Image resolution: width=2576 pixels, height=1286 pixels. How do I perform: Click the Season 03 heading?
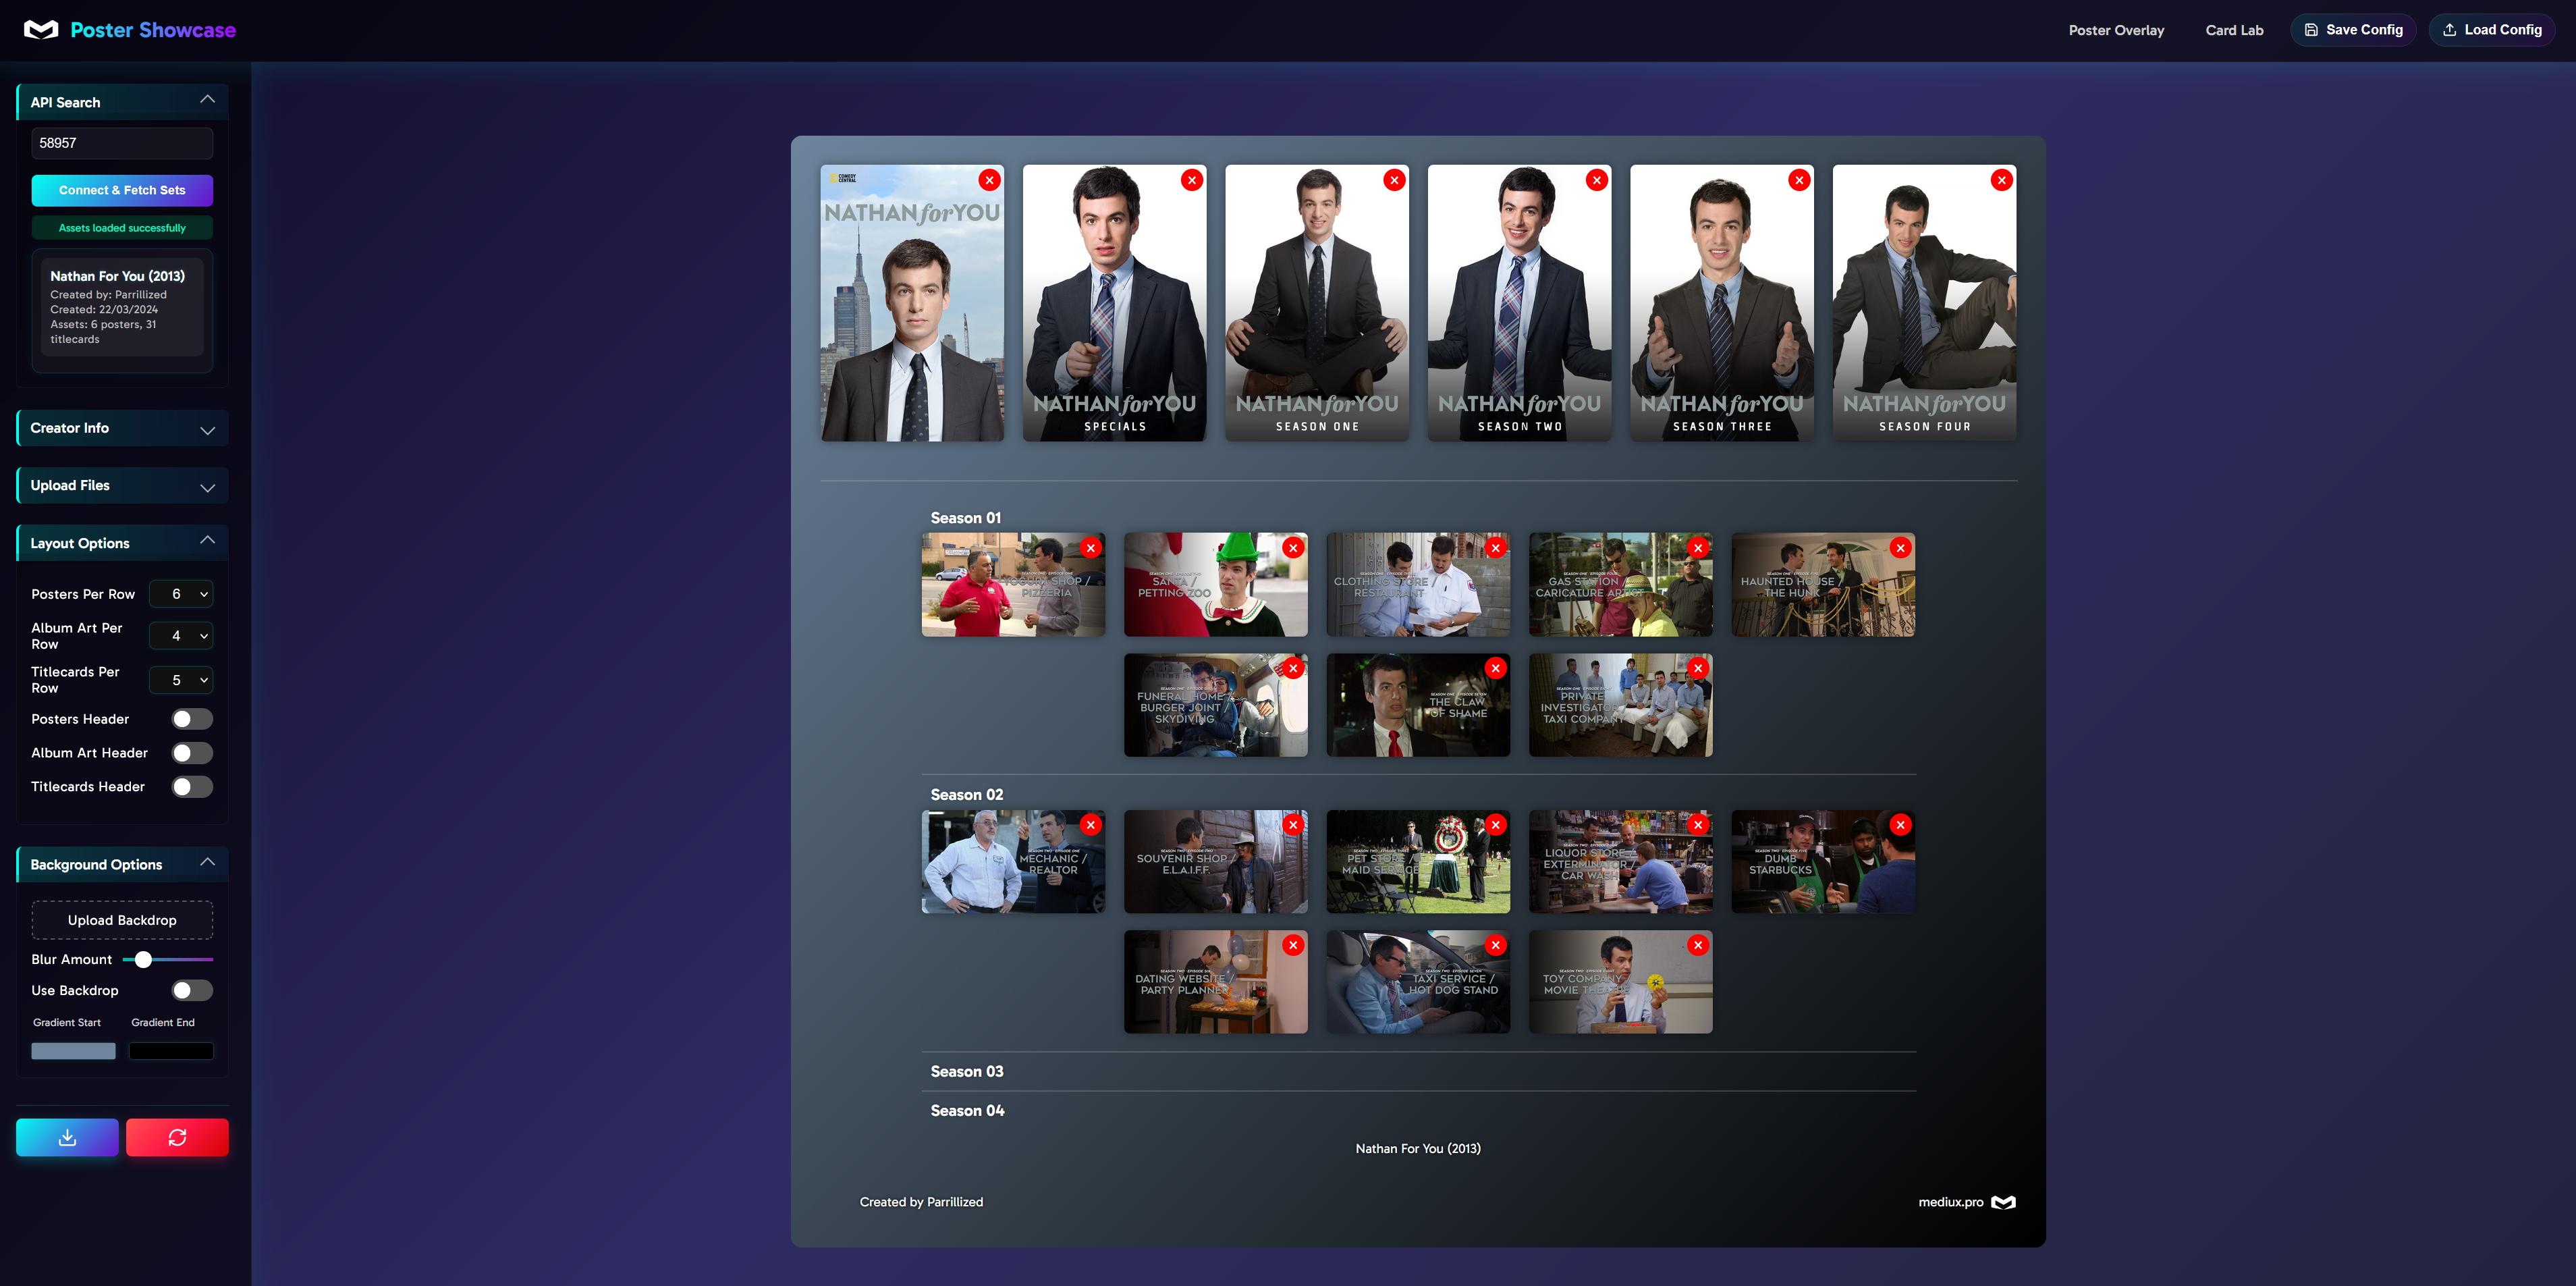(x=967, y=1071)
